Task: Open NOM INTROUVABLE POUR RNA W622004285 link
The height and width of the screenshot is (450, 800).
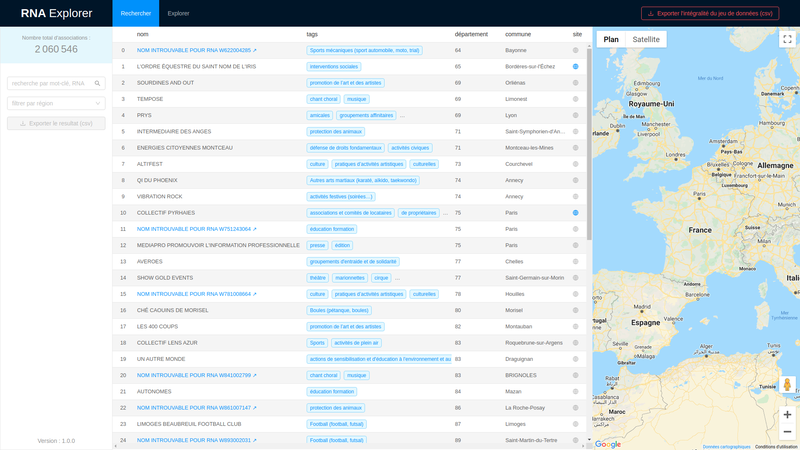Action: tap(196, 50)
